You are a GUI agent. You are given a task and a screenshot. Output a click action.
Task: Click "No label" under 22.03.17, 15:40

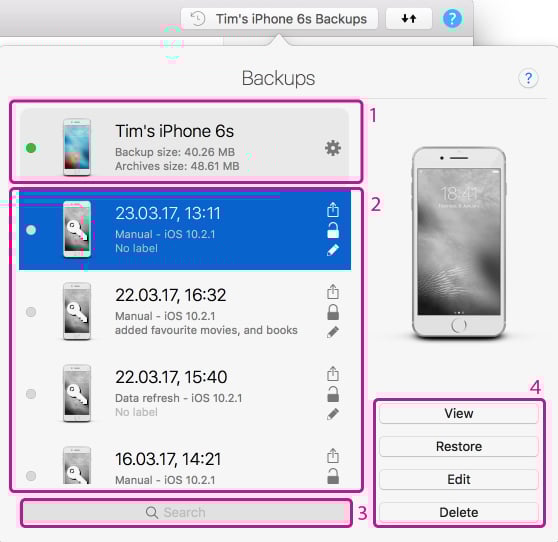coord(136,412)
